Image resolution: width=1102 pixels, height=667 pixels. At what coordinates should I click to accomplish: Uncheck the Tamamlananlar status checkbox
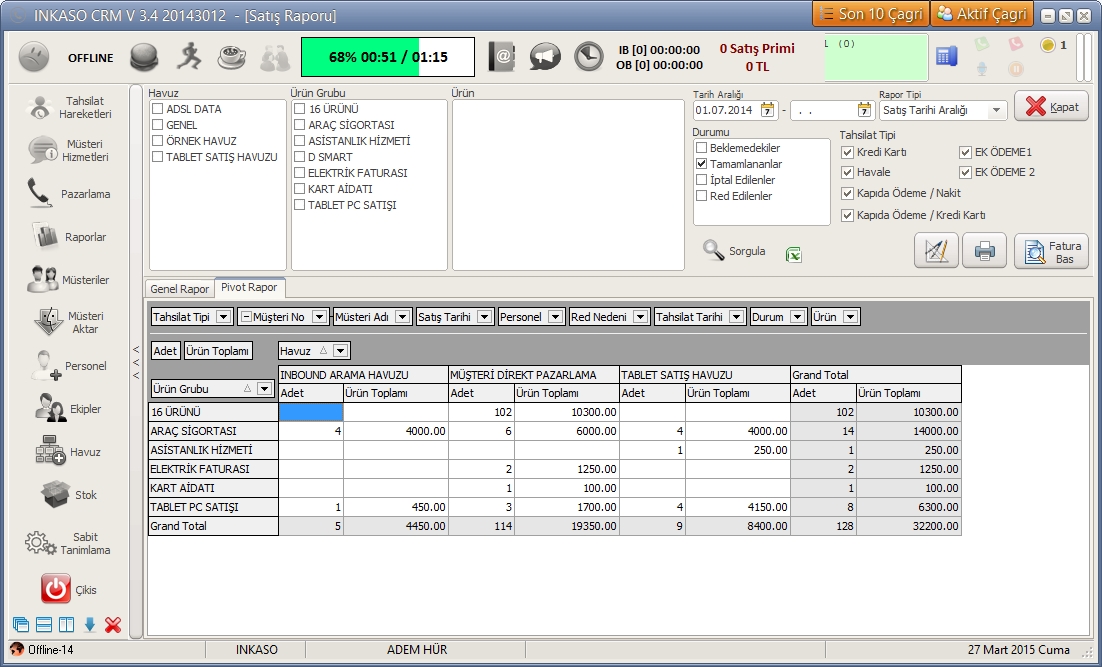[x=701, y=164]
